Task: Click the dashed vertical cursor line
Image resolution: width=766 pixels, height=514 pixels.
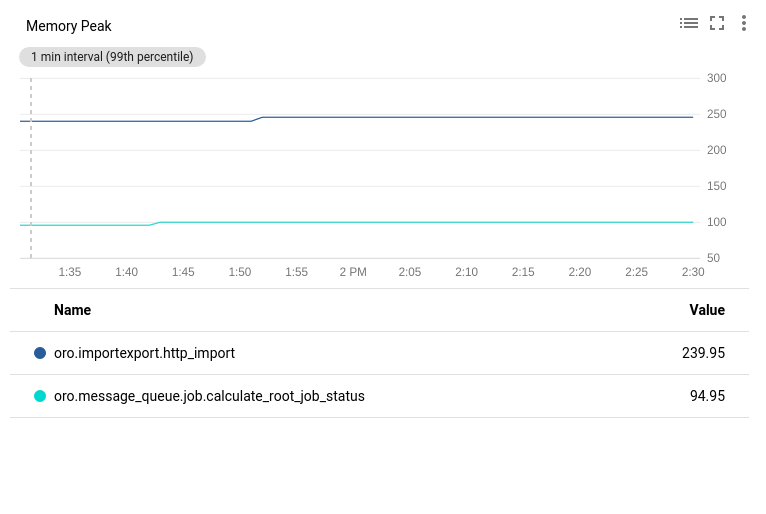Action: coord(31,170)
